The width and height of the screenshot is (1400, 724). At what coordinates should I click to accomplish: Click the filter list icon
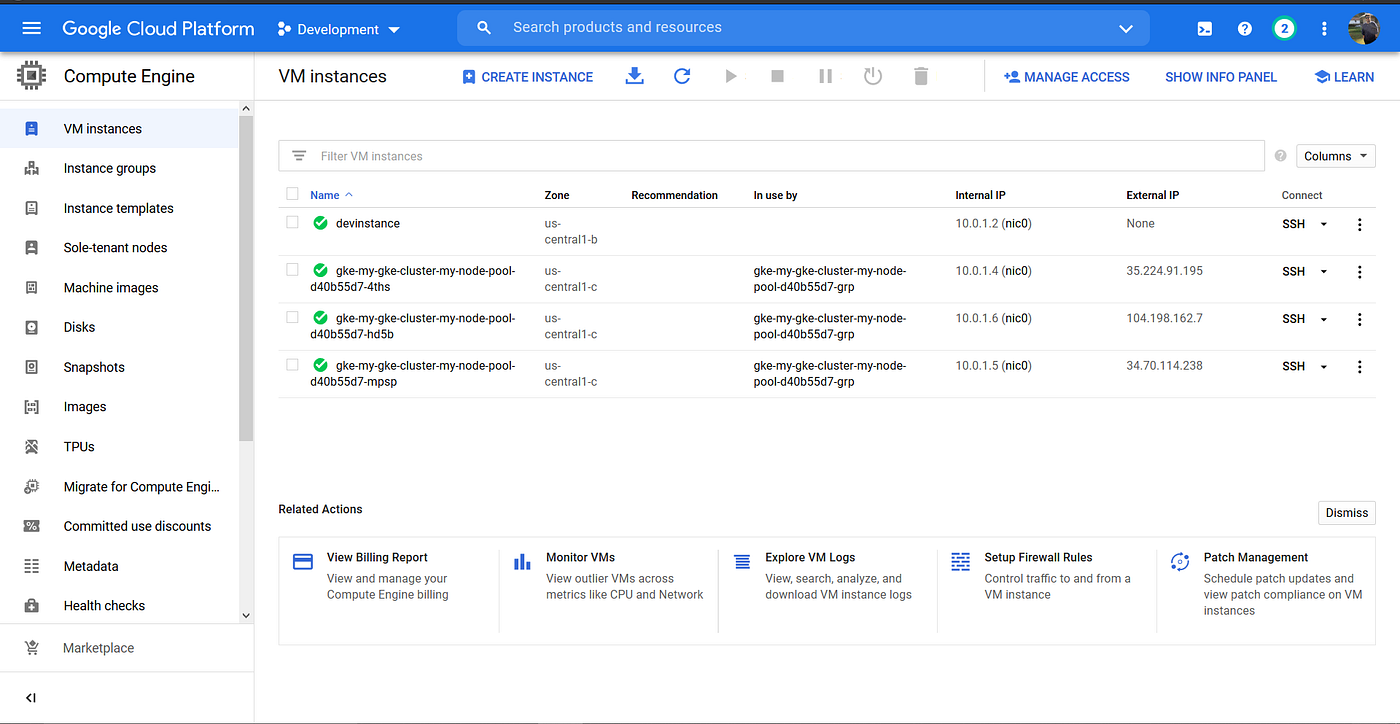point(299,156)
